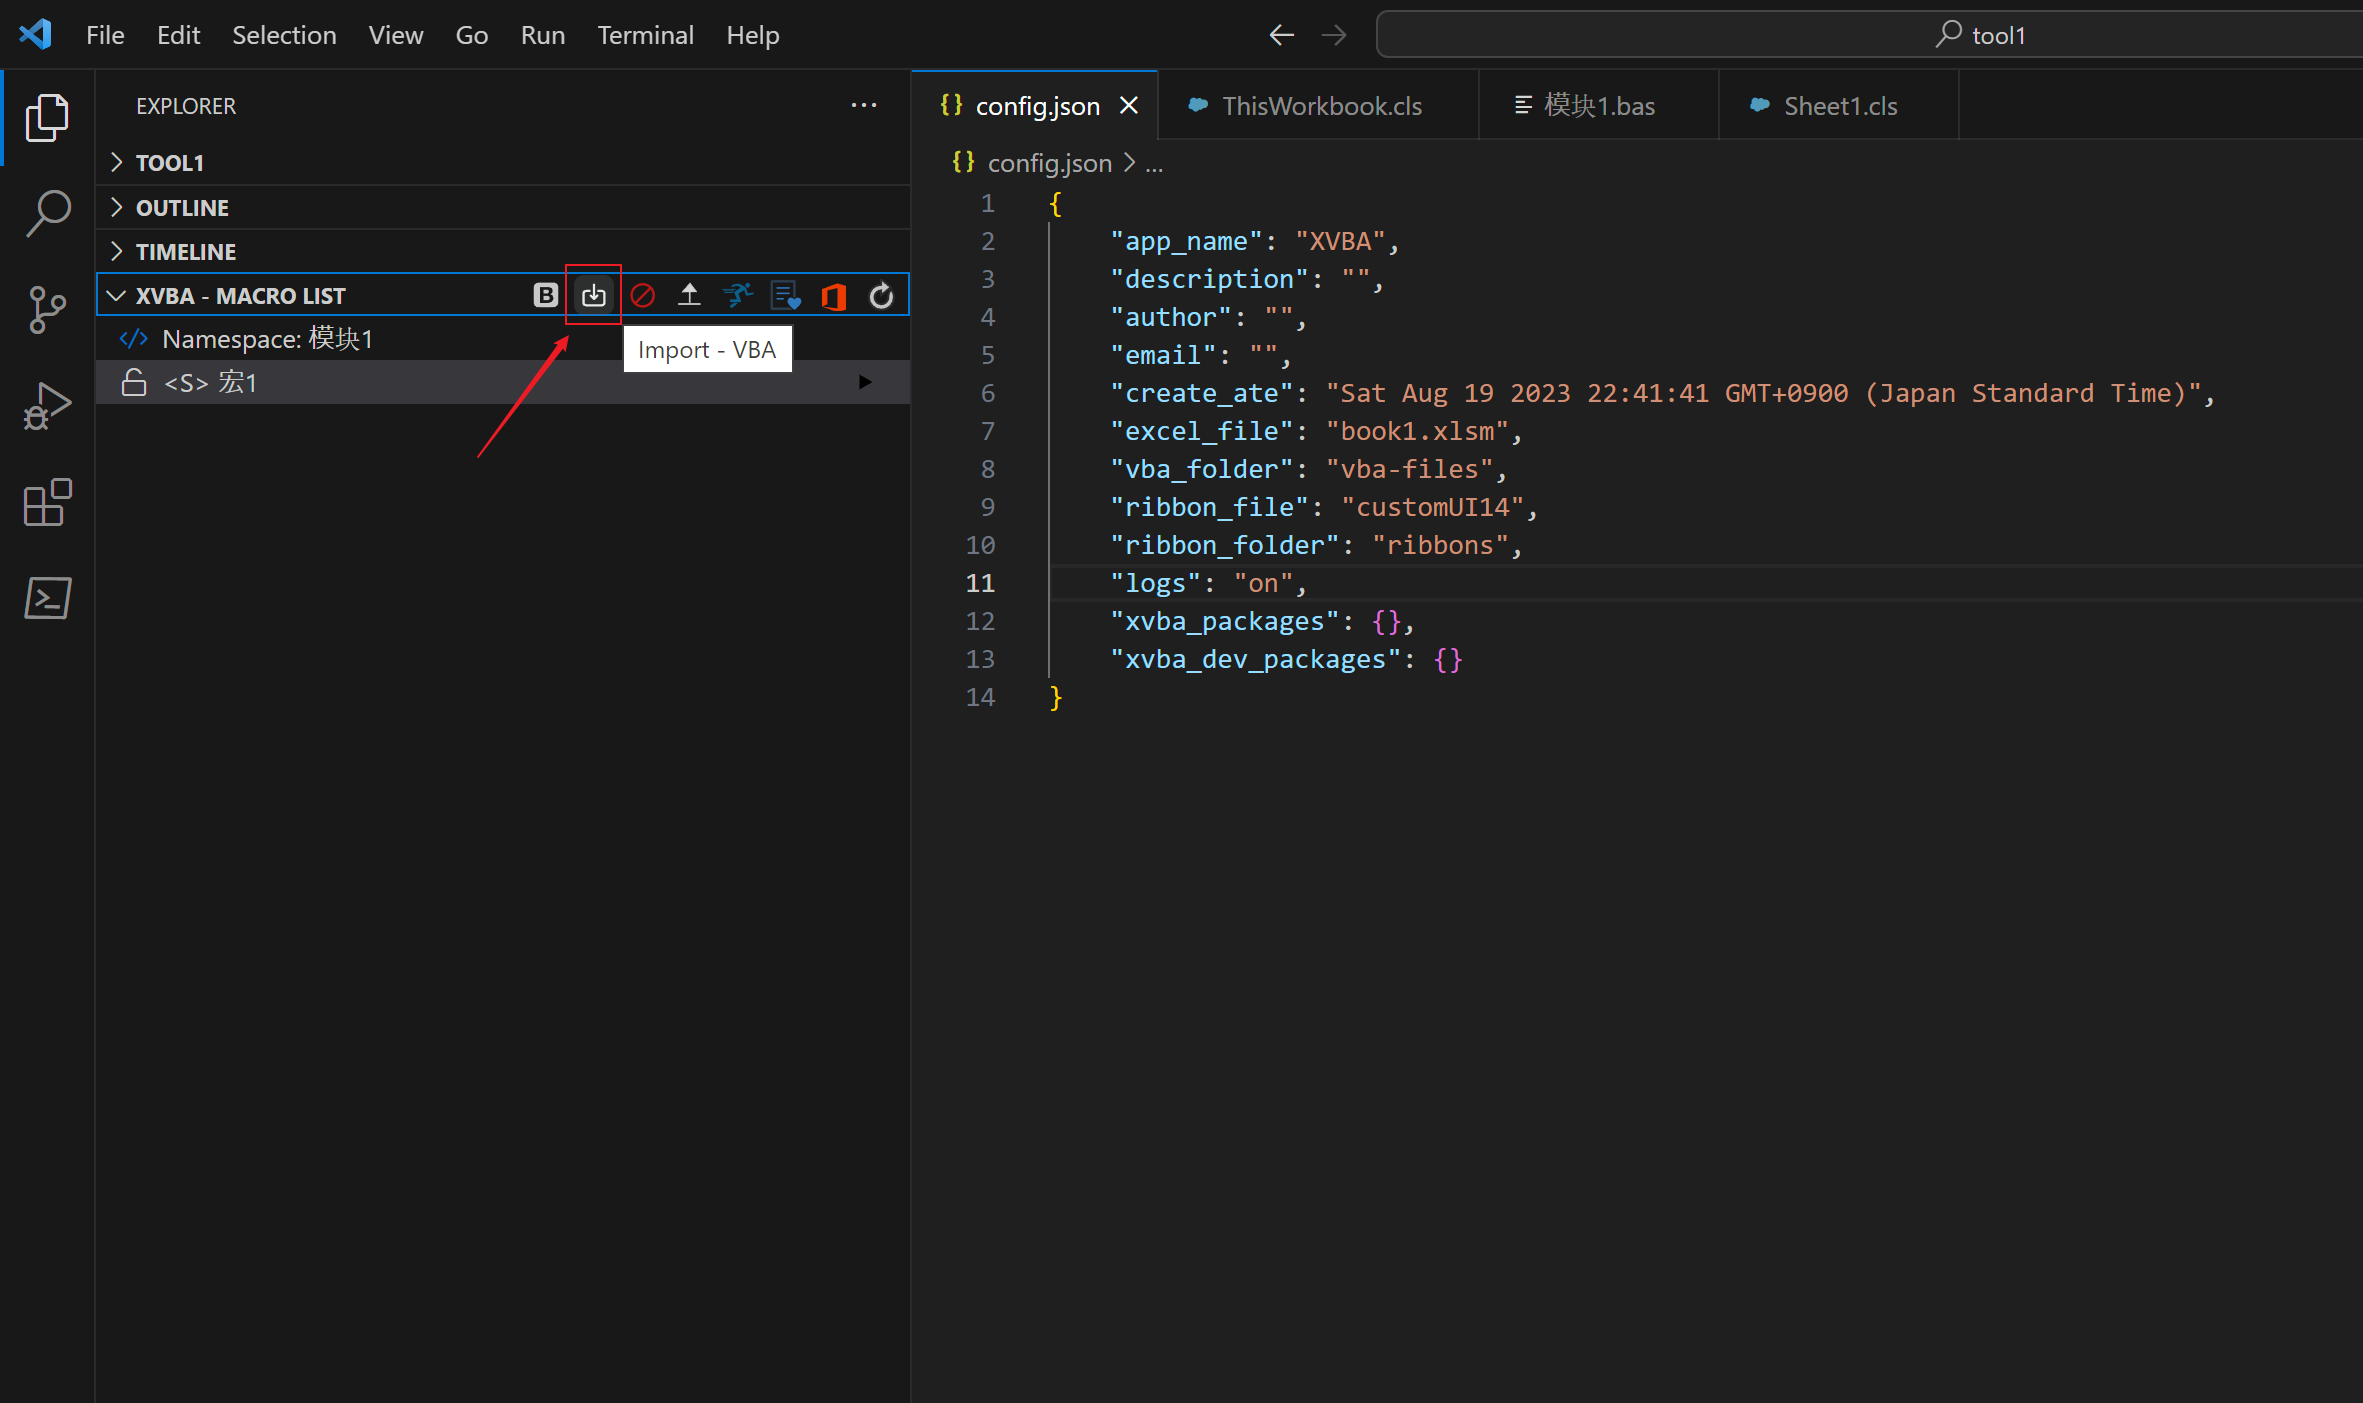Viewport: 2363px width, 1403px height.
Task: Select the <S> 宏1 macro row
Action: (503, 382)
